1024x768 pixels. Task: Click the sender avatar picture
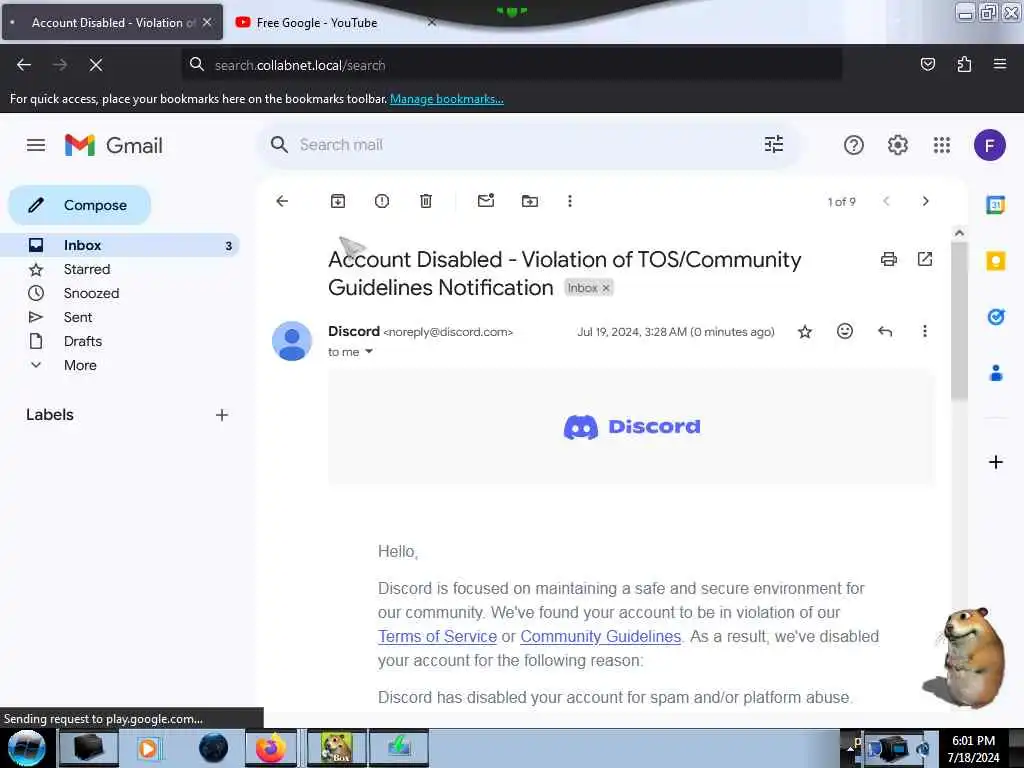click(291, 341)
